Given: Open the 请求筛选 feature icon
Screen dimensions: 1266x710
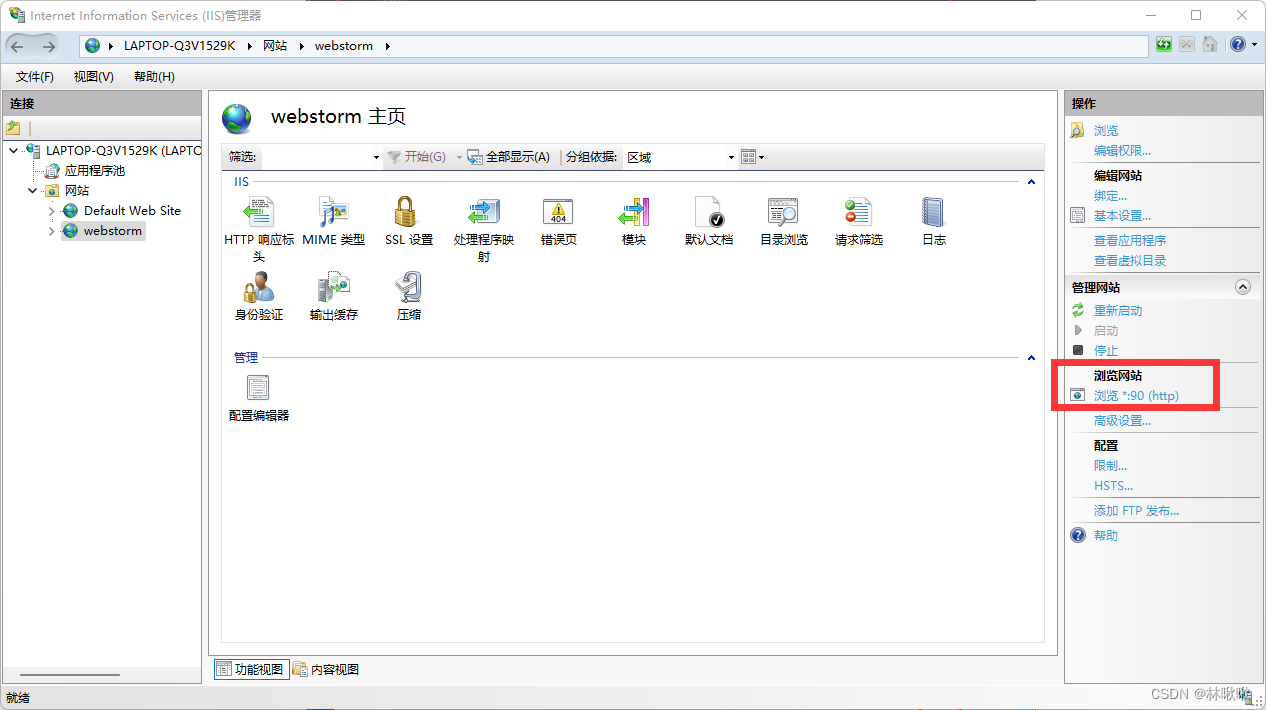Looking at the screenshot, I should (858, 212).
